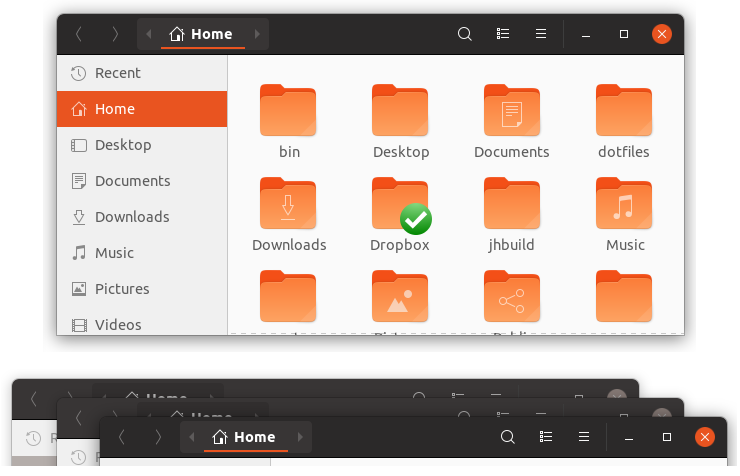Screen dimensions: 740x476
Task: Close the top Files window
Action: 662,34
